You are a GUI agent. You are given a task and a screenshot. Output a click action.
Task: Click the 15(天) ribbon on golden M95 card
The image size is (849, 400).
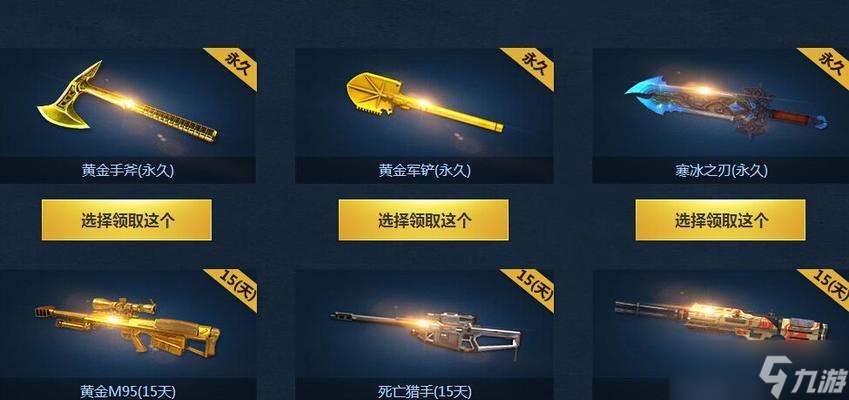point(234,287)
